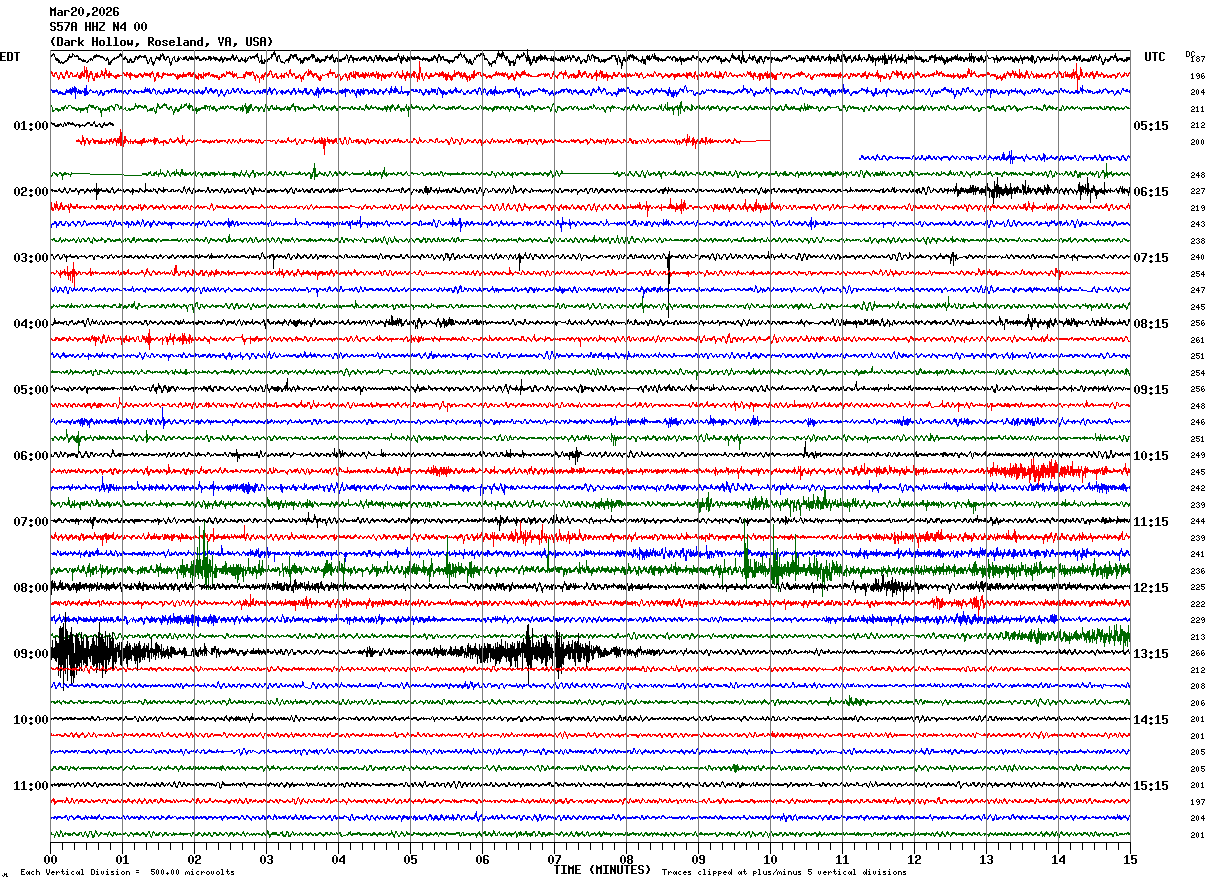The width and height of the screenshot is (1210, 886).
Task: Click the UTC column header
Action: [1155, 57]
